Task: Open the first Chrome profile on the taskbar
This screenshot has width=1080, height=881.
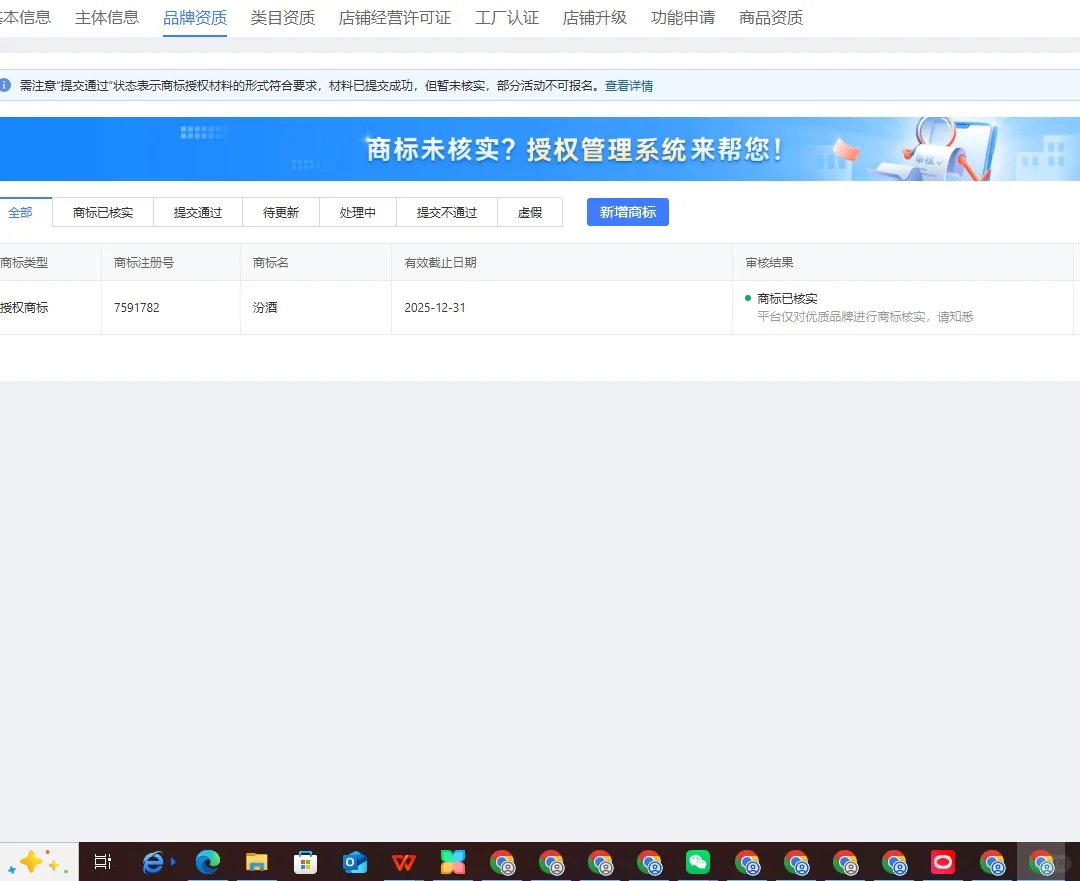Action: tap(502, 861)
